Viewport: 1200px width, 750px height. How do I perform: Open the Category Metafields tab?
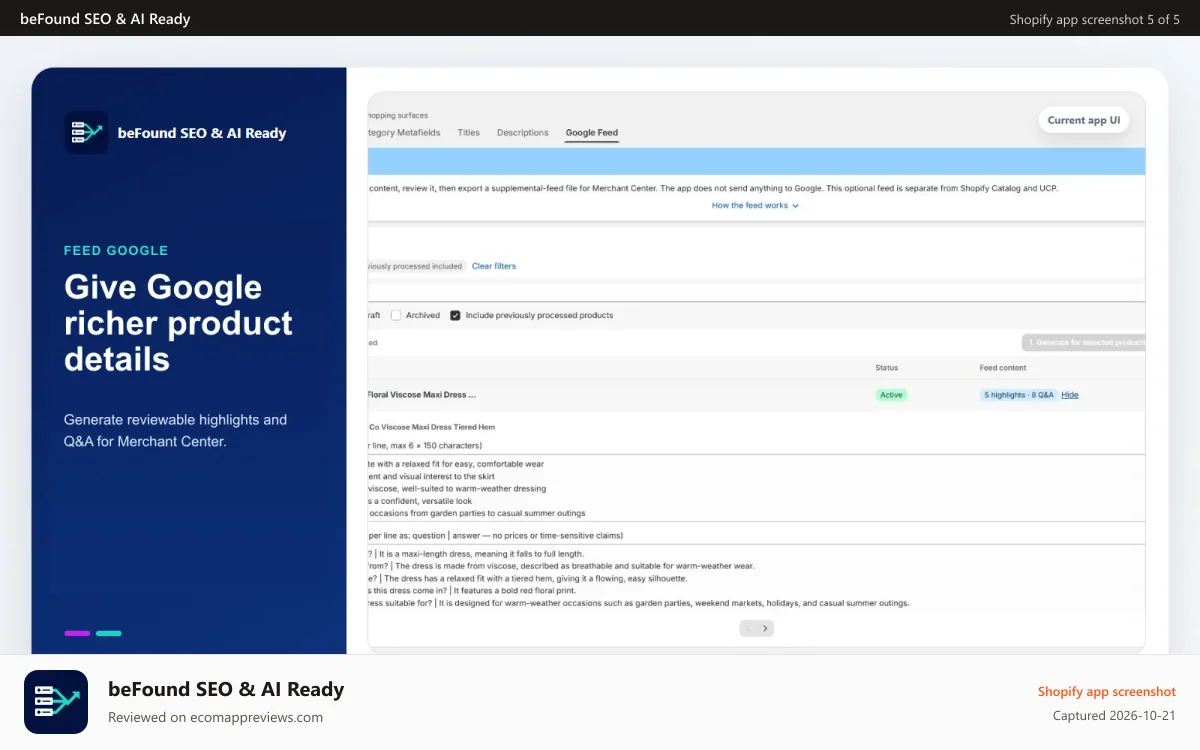click(404, 132)
